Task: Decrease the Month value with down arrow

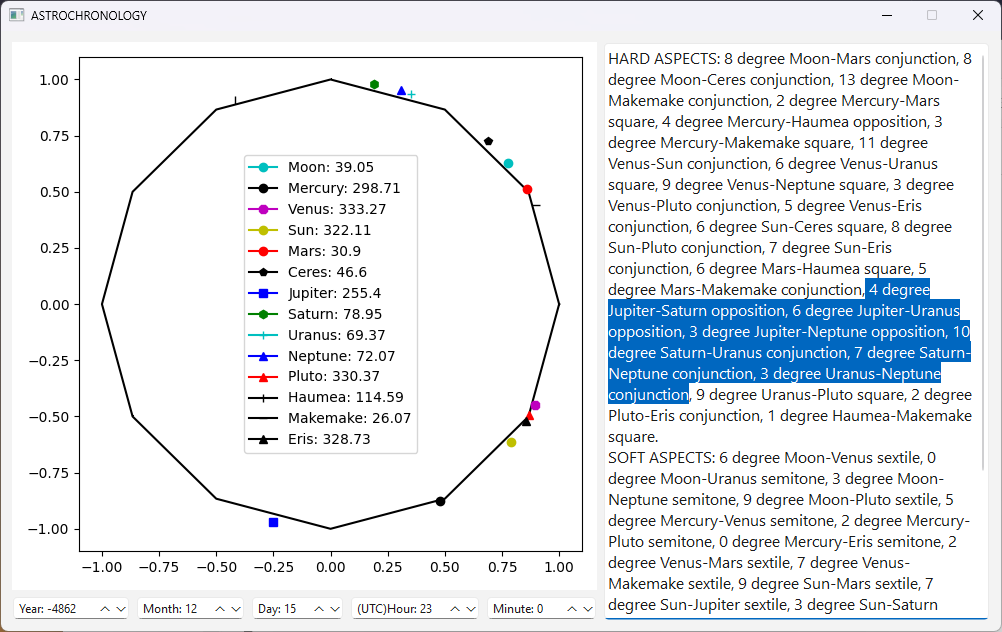Action: tap(236, 609)
